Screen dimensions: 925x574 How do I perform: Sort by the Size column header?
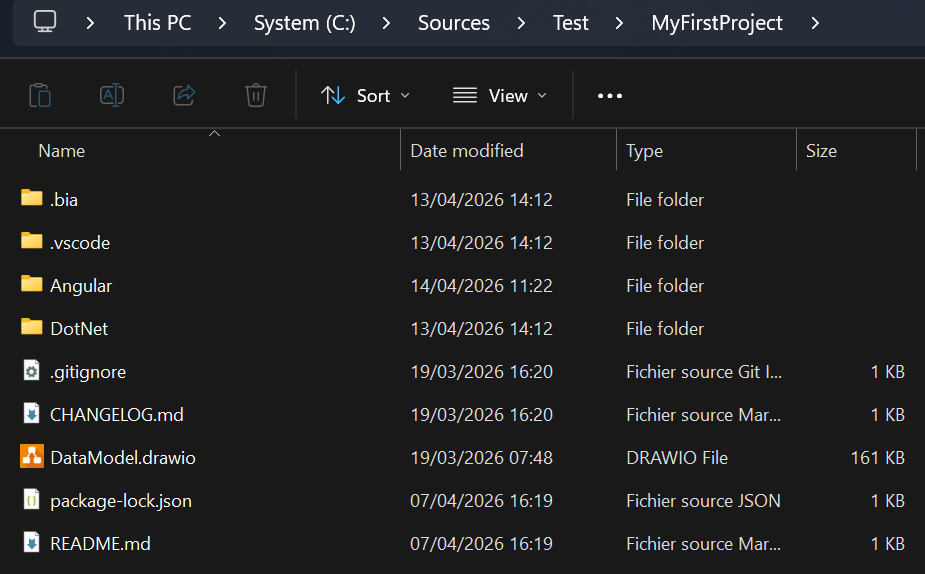821,151
